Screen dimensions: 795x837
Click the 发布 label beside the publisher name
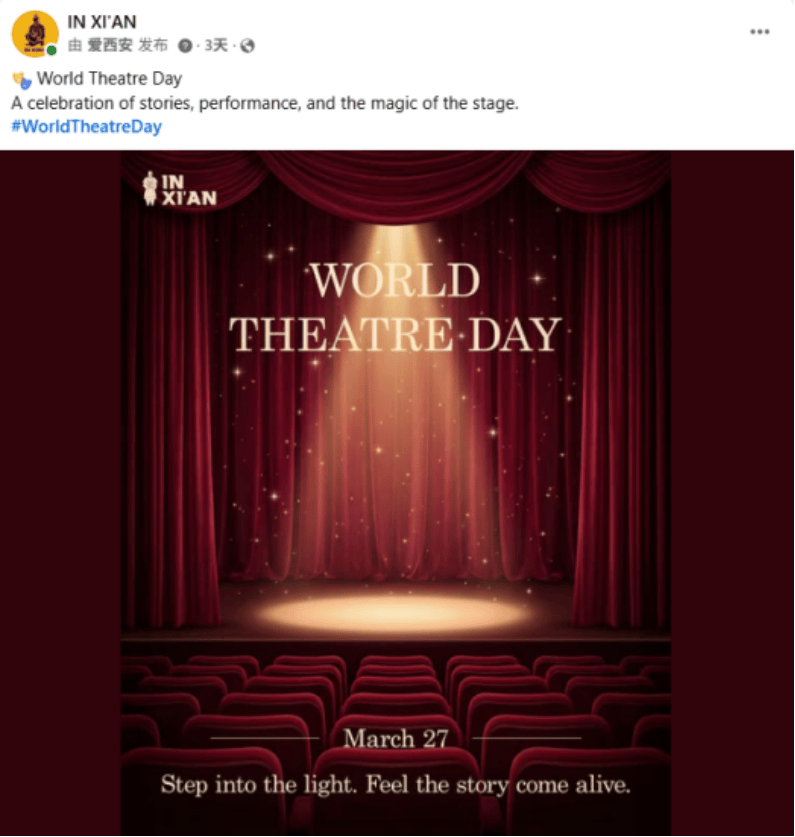tap(153, 45)
